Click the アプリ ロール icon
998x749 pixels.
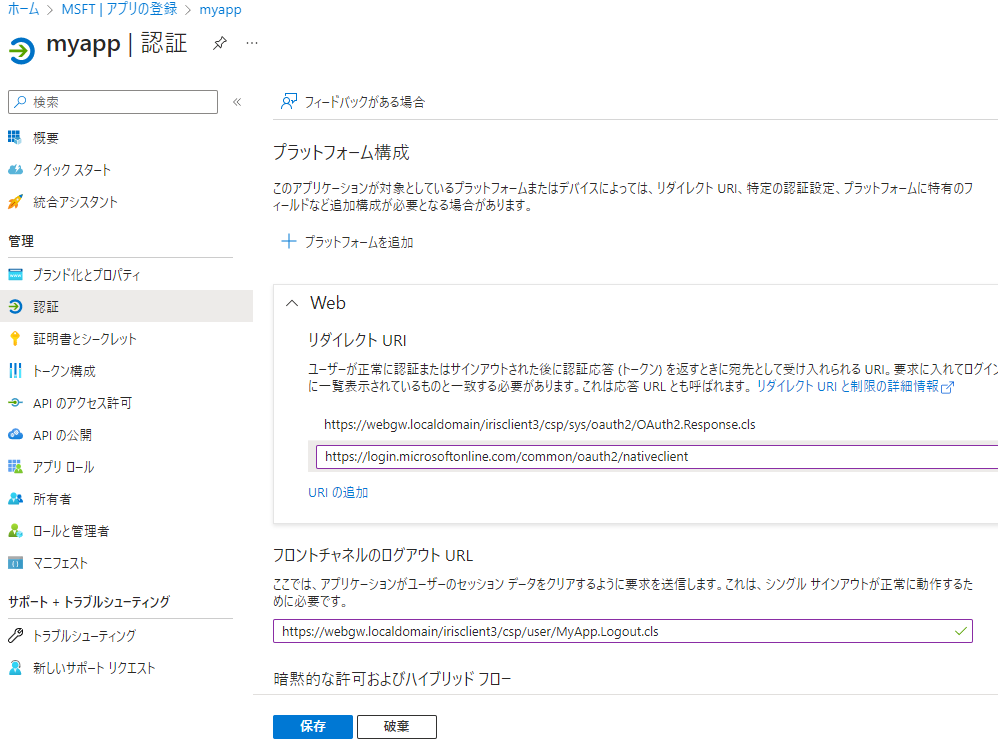(x=15, y=466)
